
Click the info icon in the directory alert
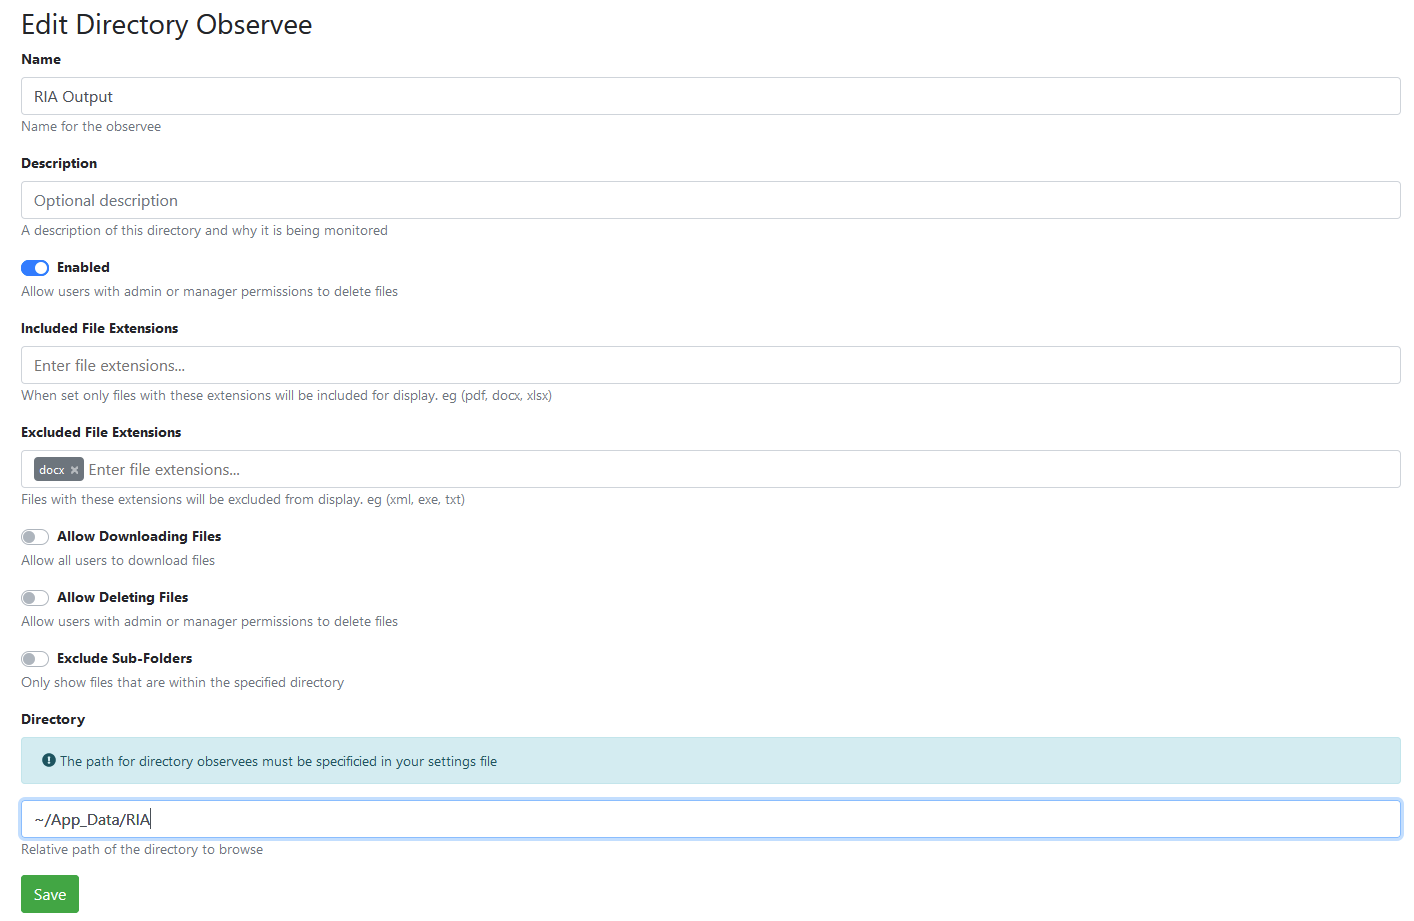point(49,761)
